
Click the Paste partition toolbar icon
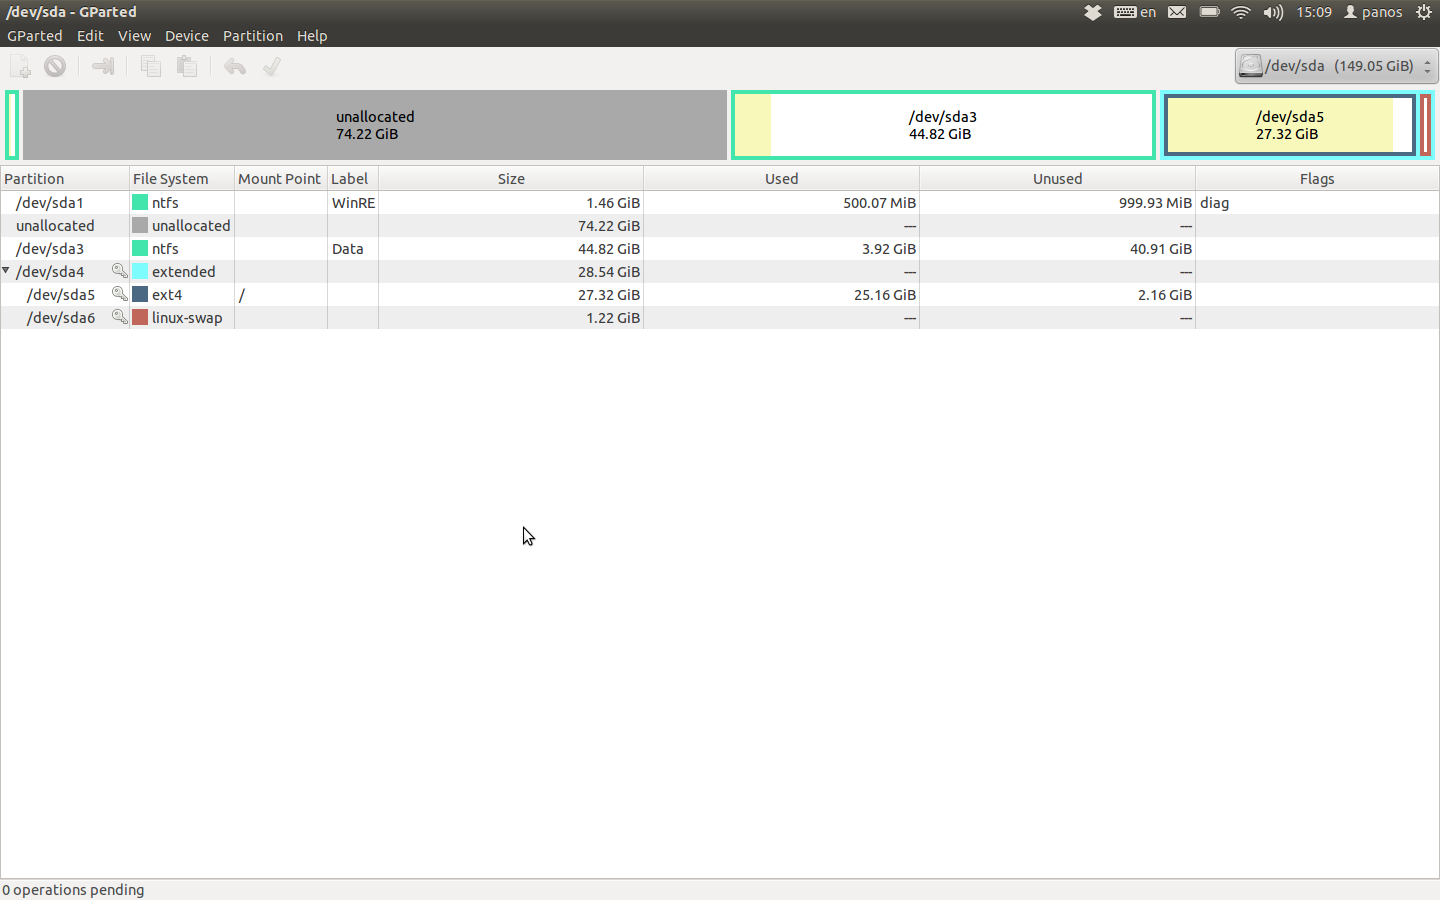[186, 67]
